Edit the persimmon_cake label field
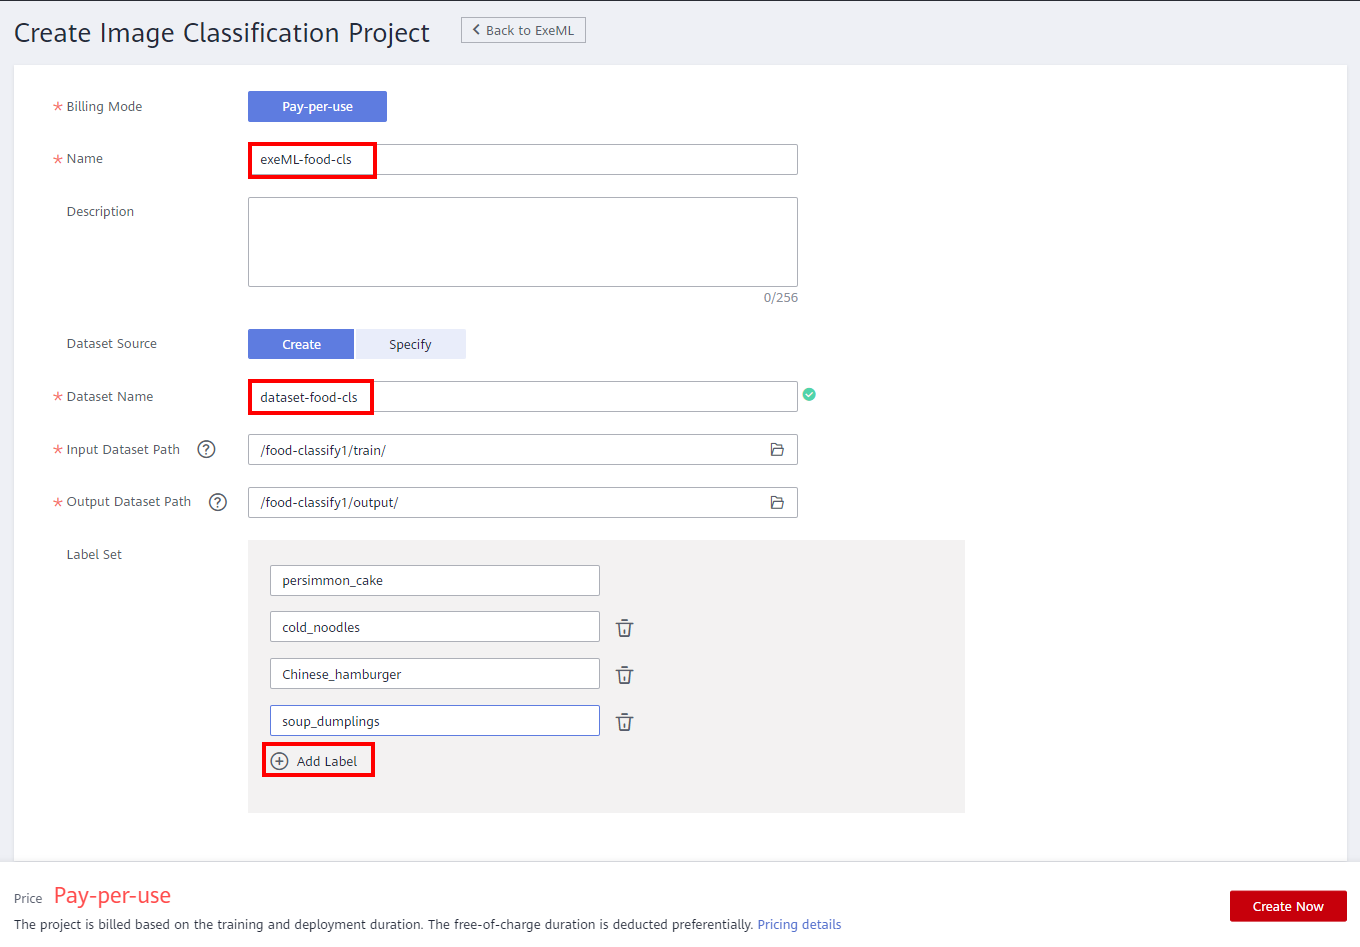Image resolution: width=1360 pixels, height=947 pixels. tap(434, 581)
